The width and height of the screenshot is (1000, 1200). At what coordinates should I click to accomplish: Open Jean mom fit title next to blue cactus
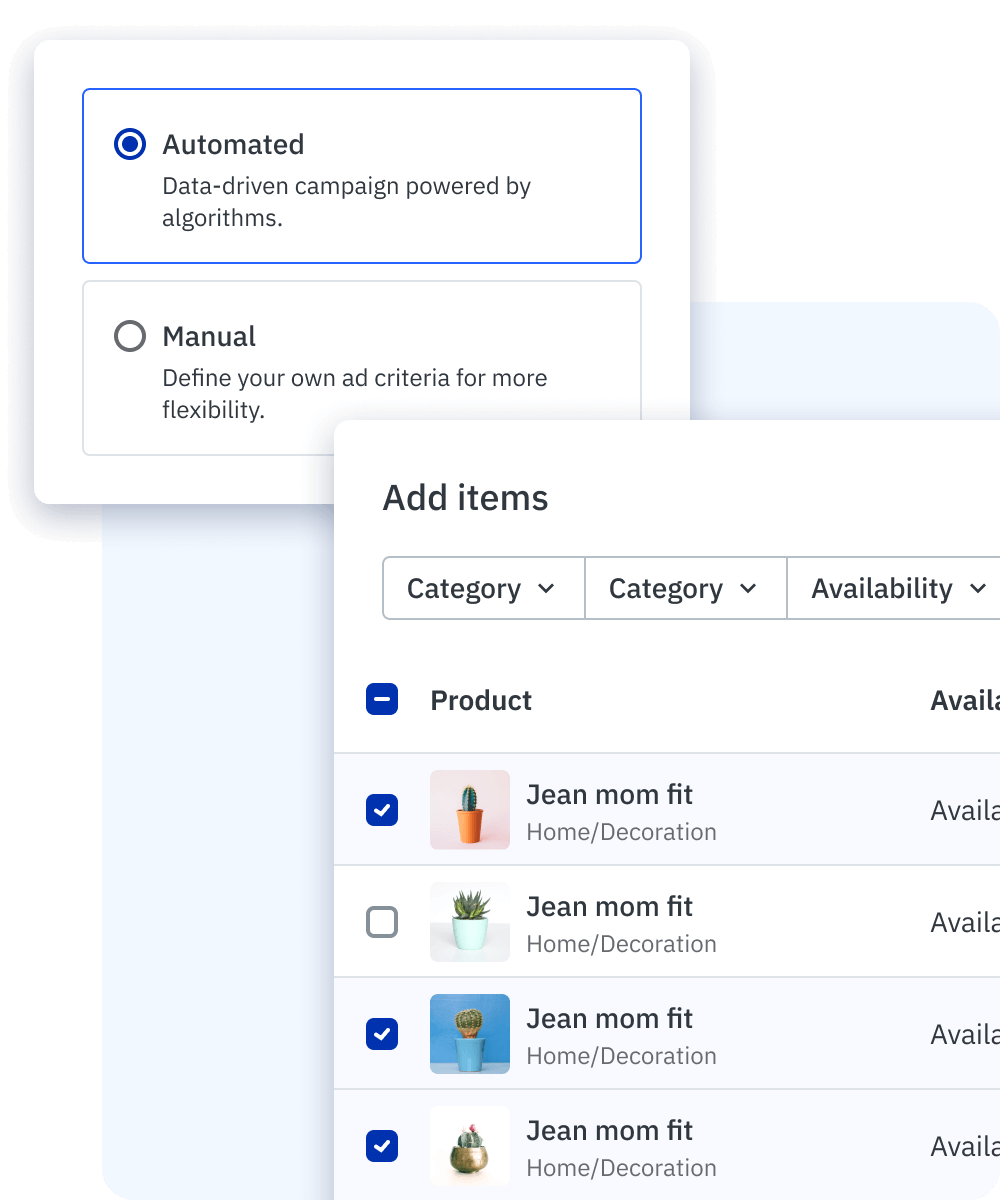[609, 1019]
